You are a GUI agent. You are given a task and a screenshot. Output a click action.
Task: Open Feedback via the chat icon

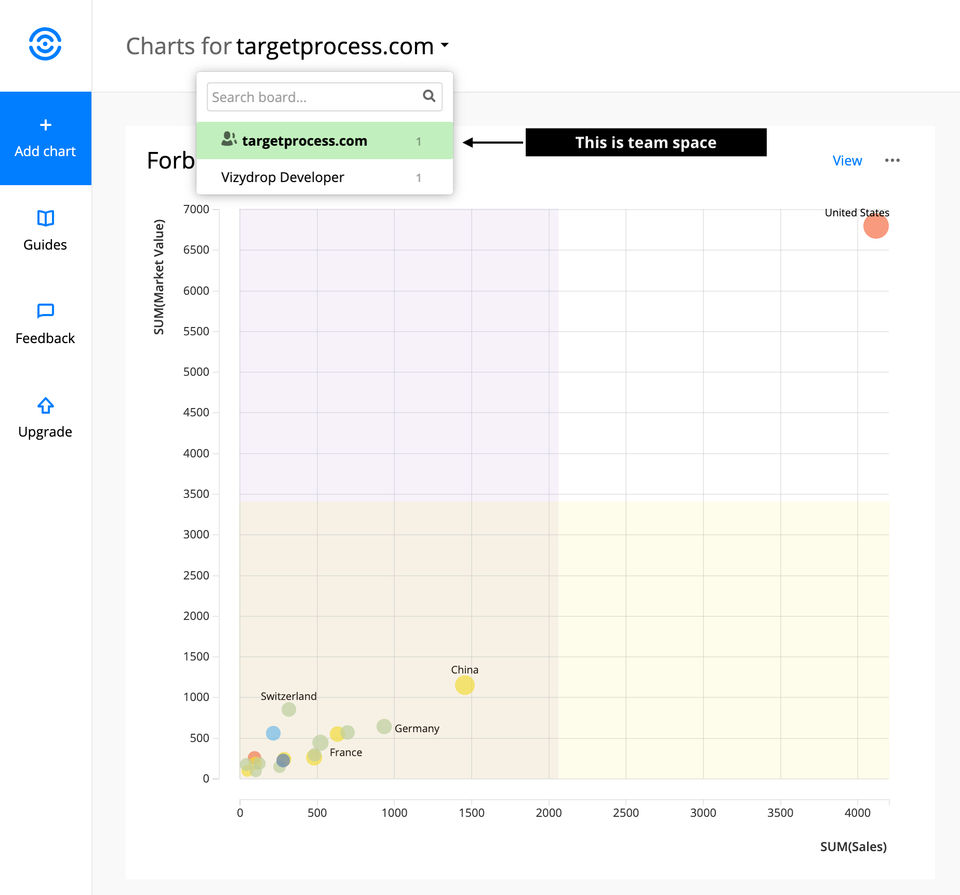tap(45, 311)
